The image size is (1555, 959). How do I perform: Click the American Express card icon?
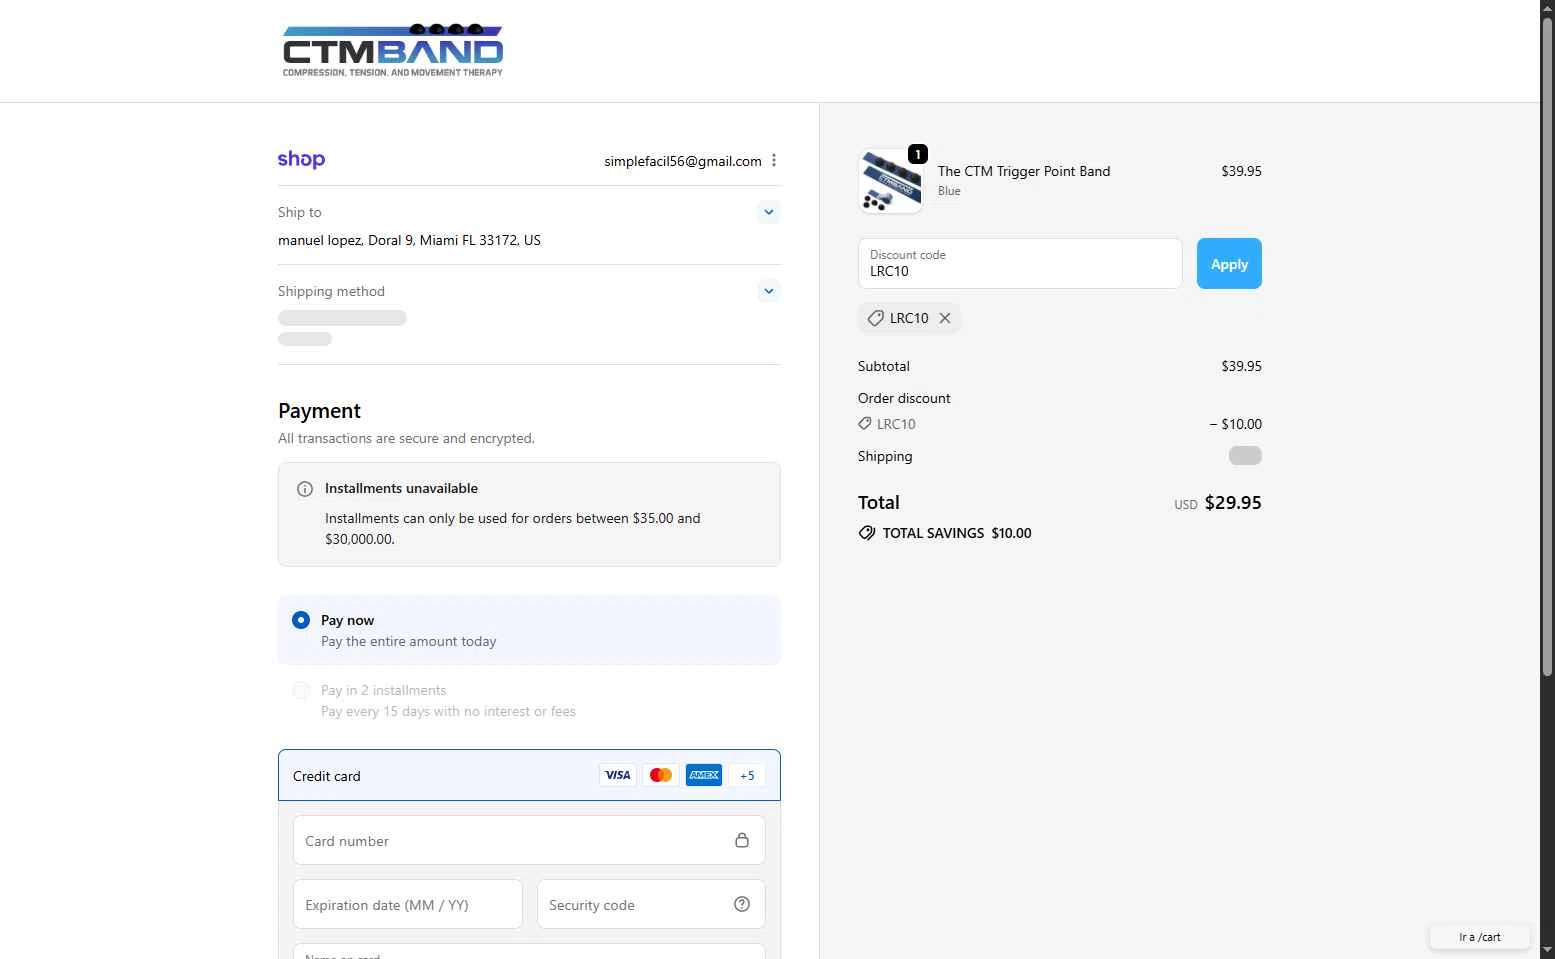tap(704, 775)
